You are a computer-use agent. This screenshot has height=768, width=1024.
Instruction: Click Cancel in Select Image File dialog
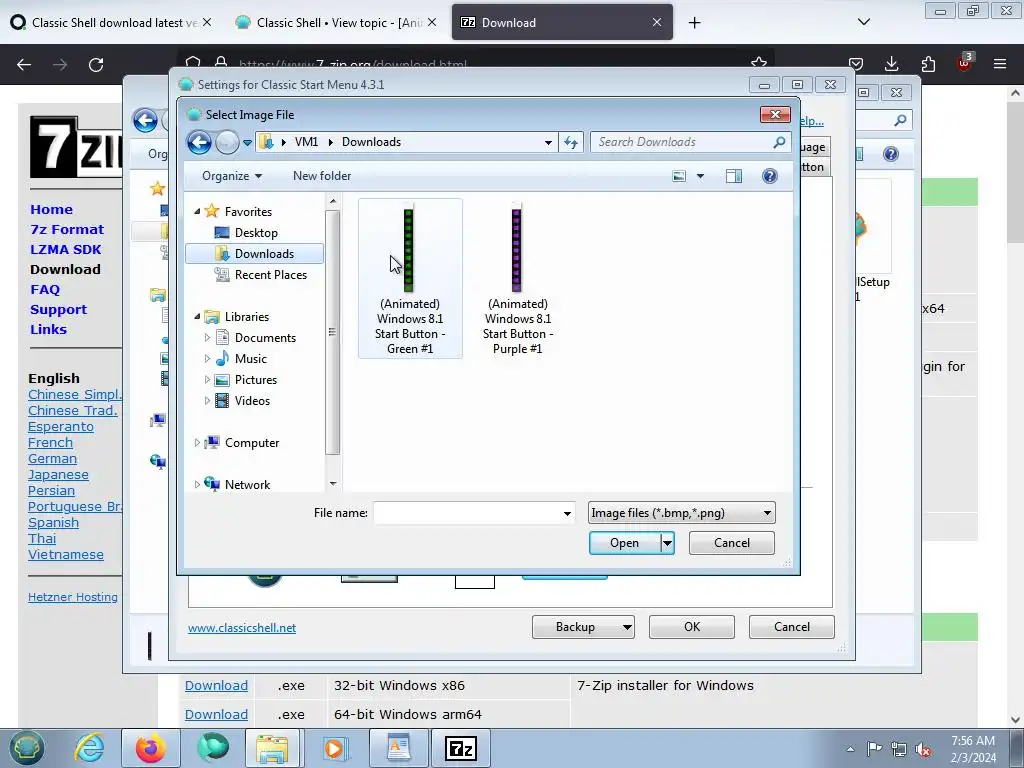(x=731, y=543)
